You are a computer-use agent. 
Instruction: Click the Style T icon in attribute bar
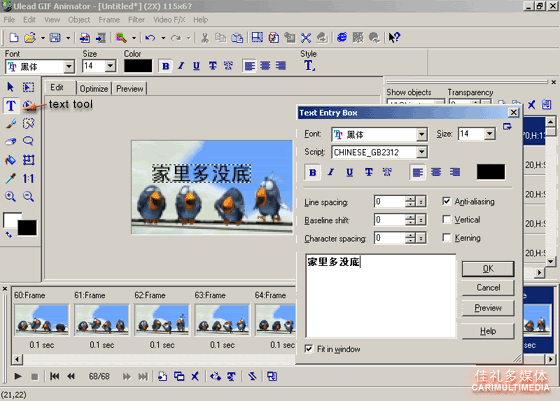click(309, 66)
